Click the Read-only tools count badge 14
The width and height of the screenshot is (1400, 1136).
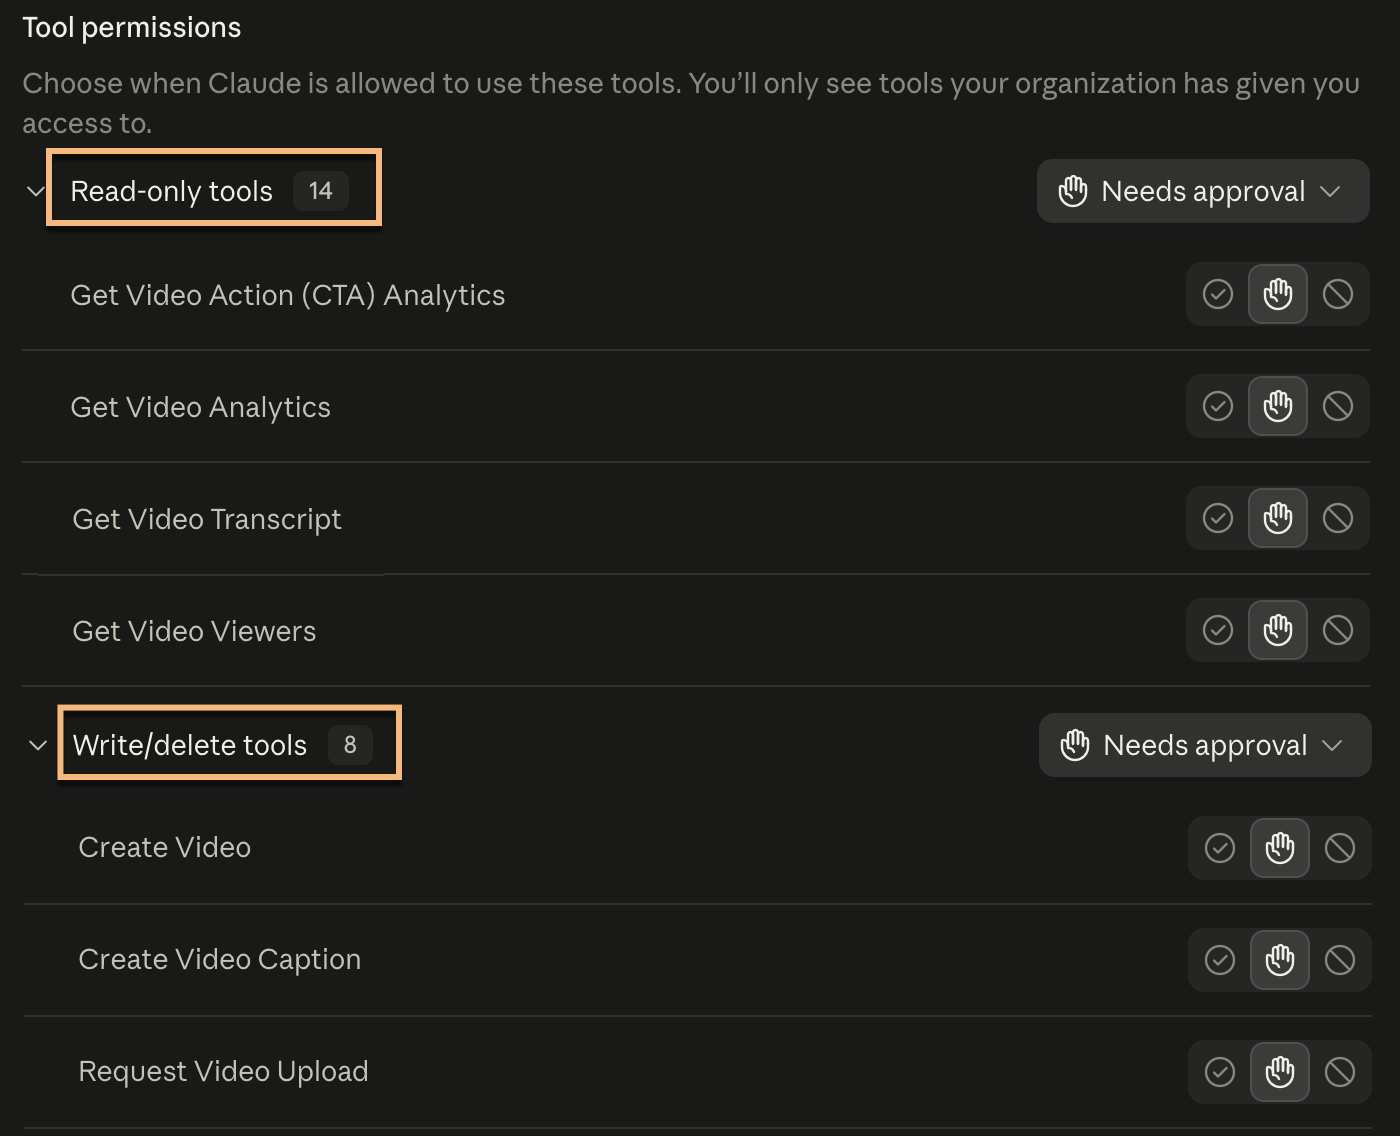[x=320, y=191]
